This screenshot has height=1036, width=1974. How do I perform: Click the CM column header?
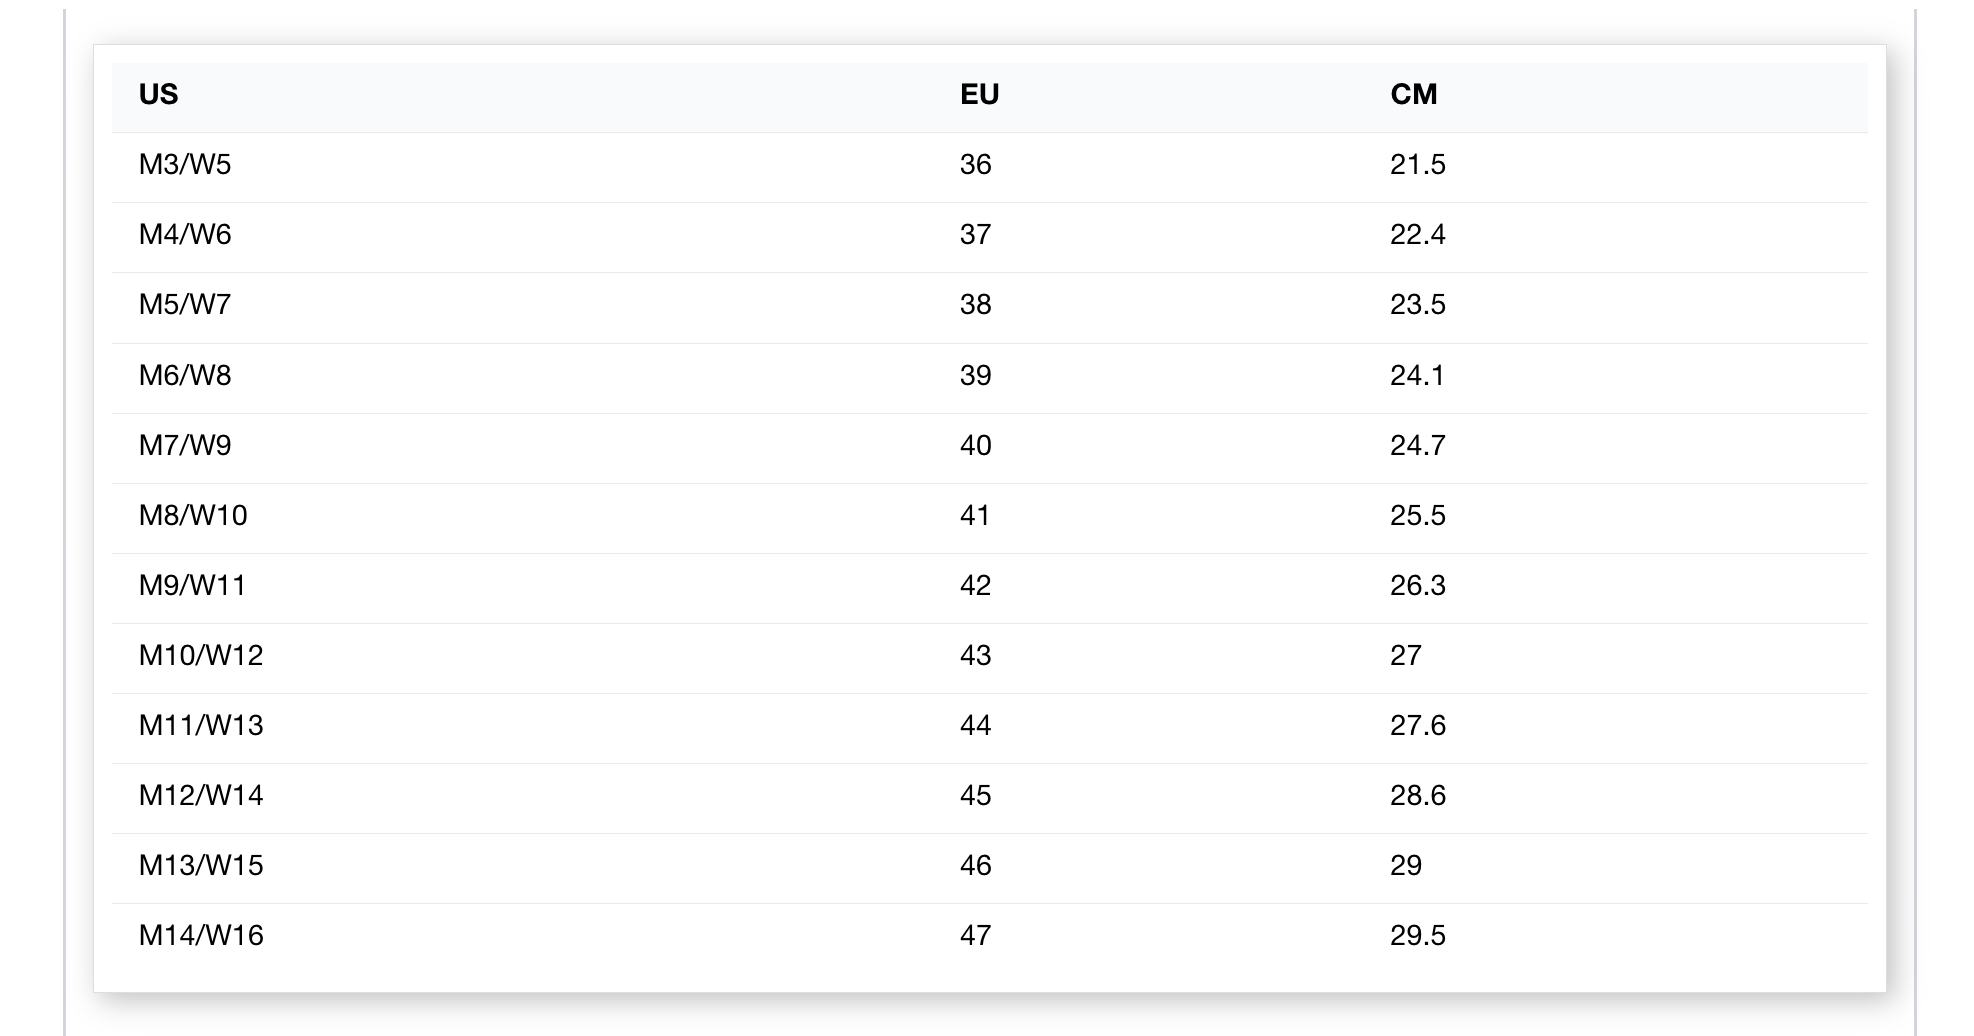coord(1413,94)
